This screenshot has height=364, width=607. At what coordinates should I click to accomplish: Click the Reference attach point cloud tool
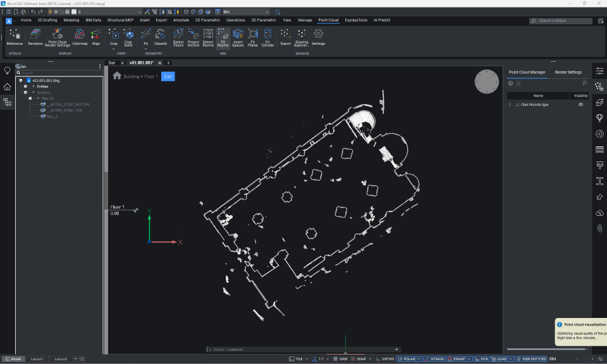pyautogui.click(x=15, y=38)
